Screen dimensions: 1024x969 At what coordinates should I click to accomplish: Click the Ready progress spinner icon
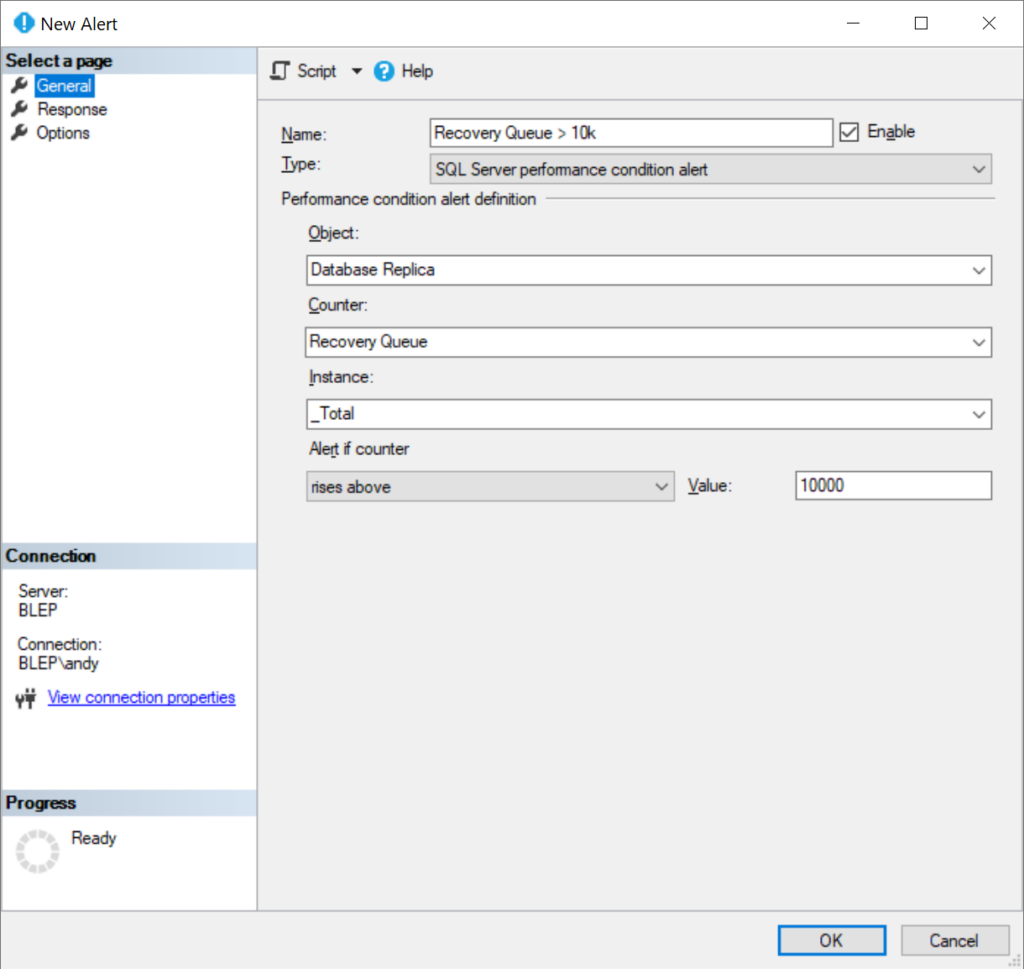tap(36, 851)
